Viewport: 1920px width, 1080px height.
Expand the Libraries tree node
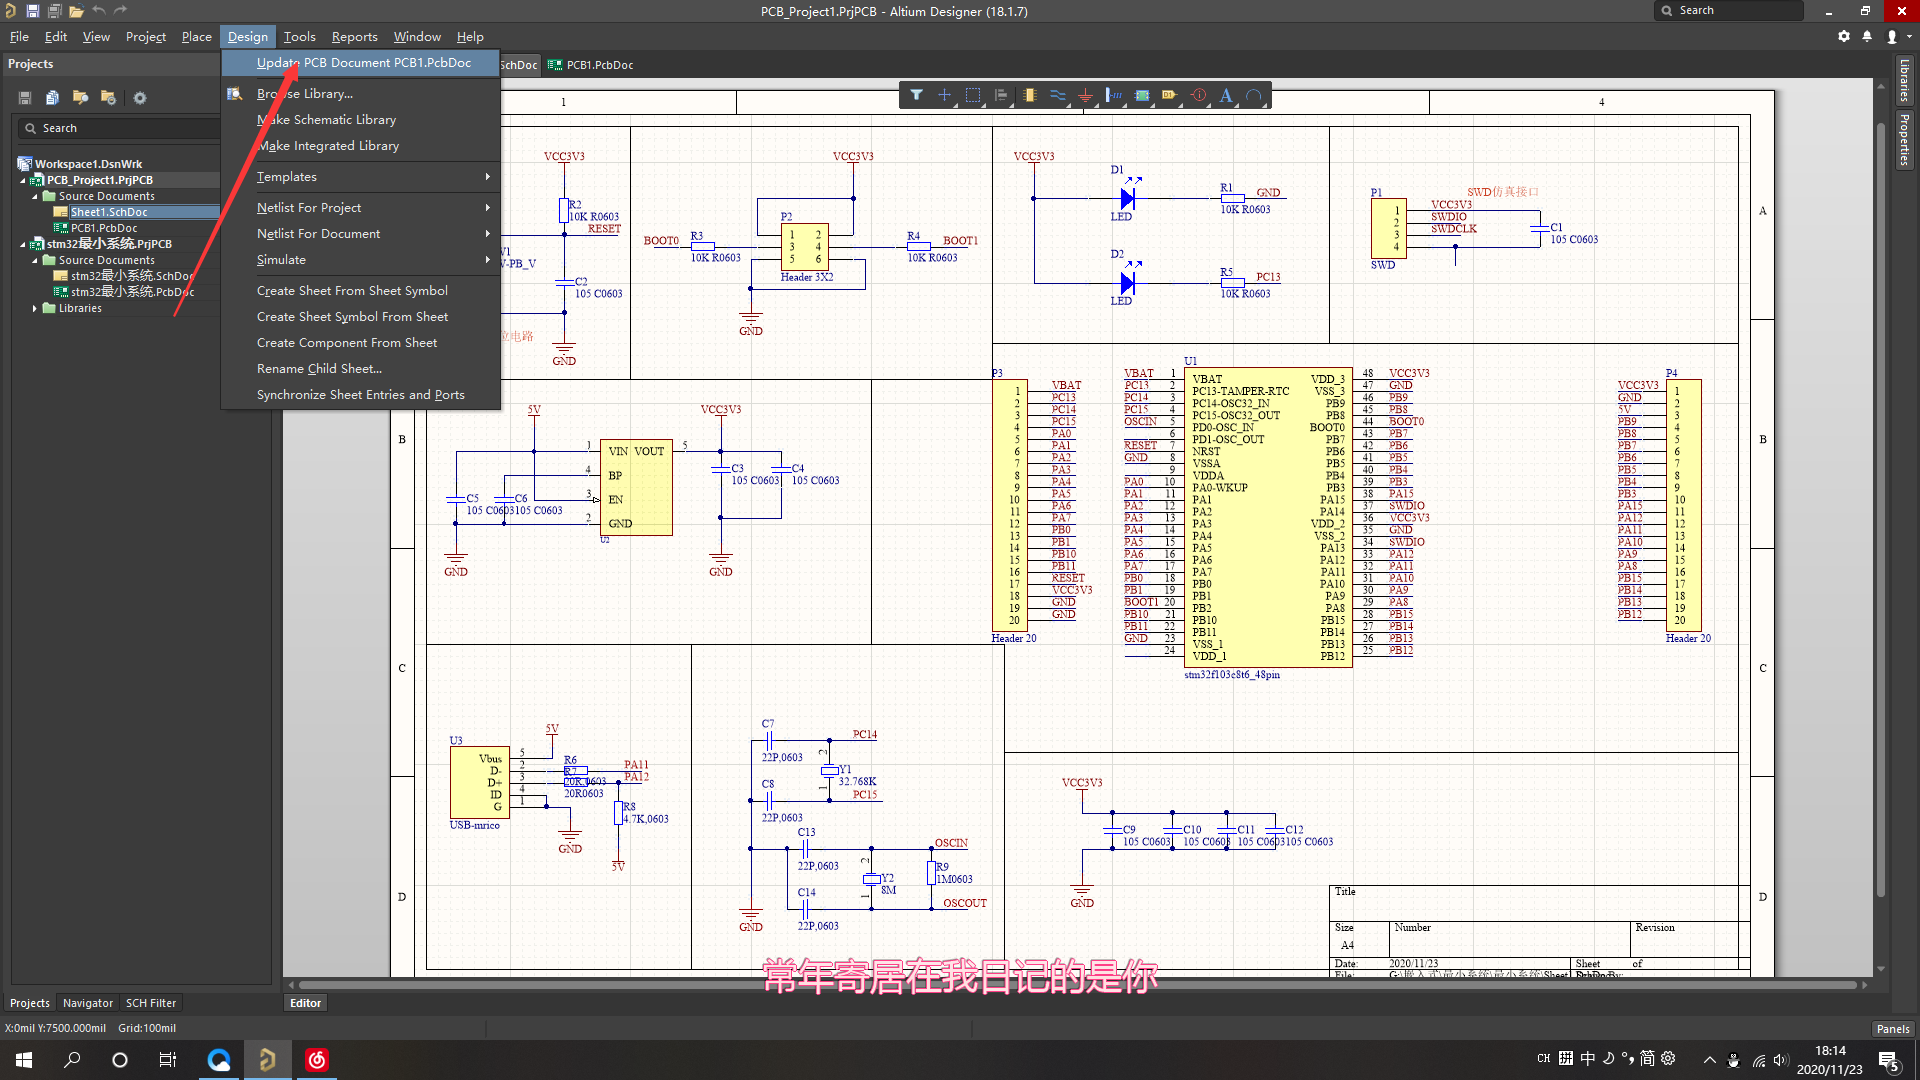pos(35,309)
